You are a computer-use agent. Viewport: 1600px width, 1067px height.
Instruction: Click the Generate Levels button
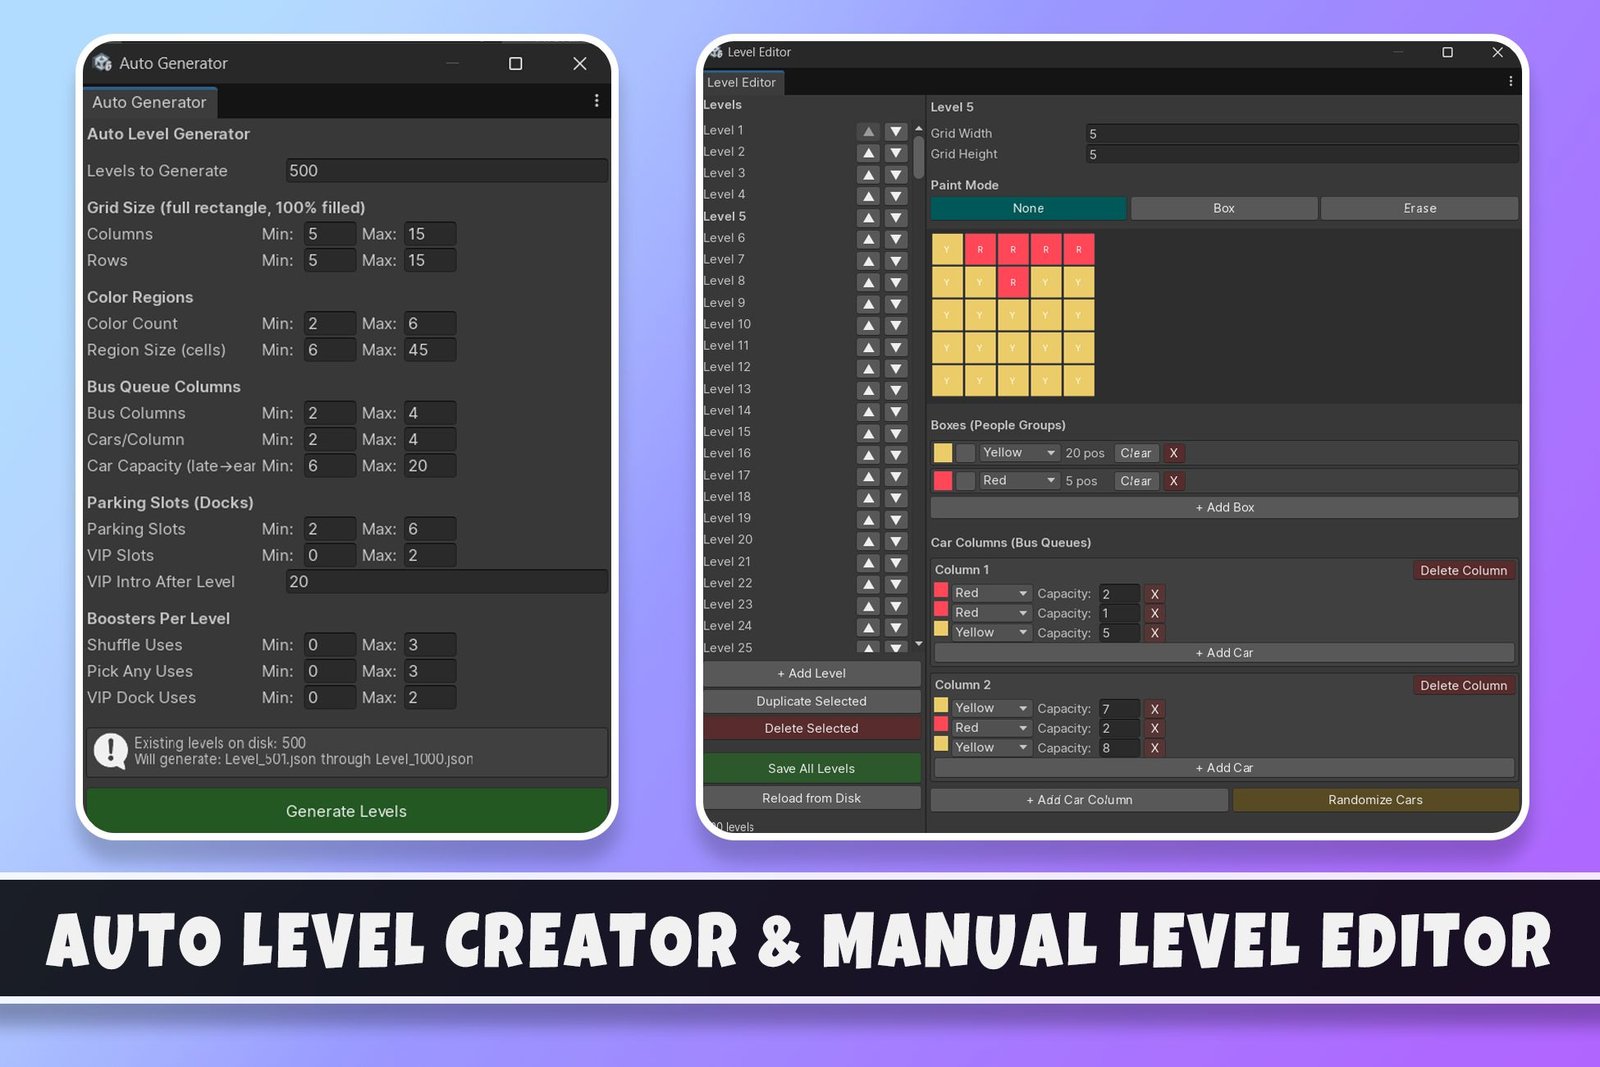(346, 811)
